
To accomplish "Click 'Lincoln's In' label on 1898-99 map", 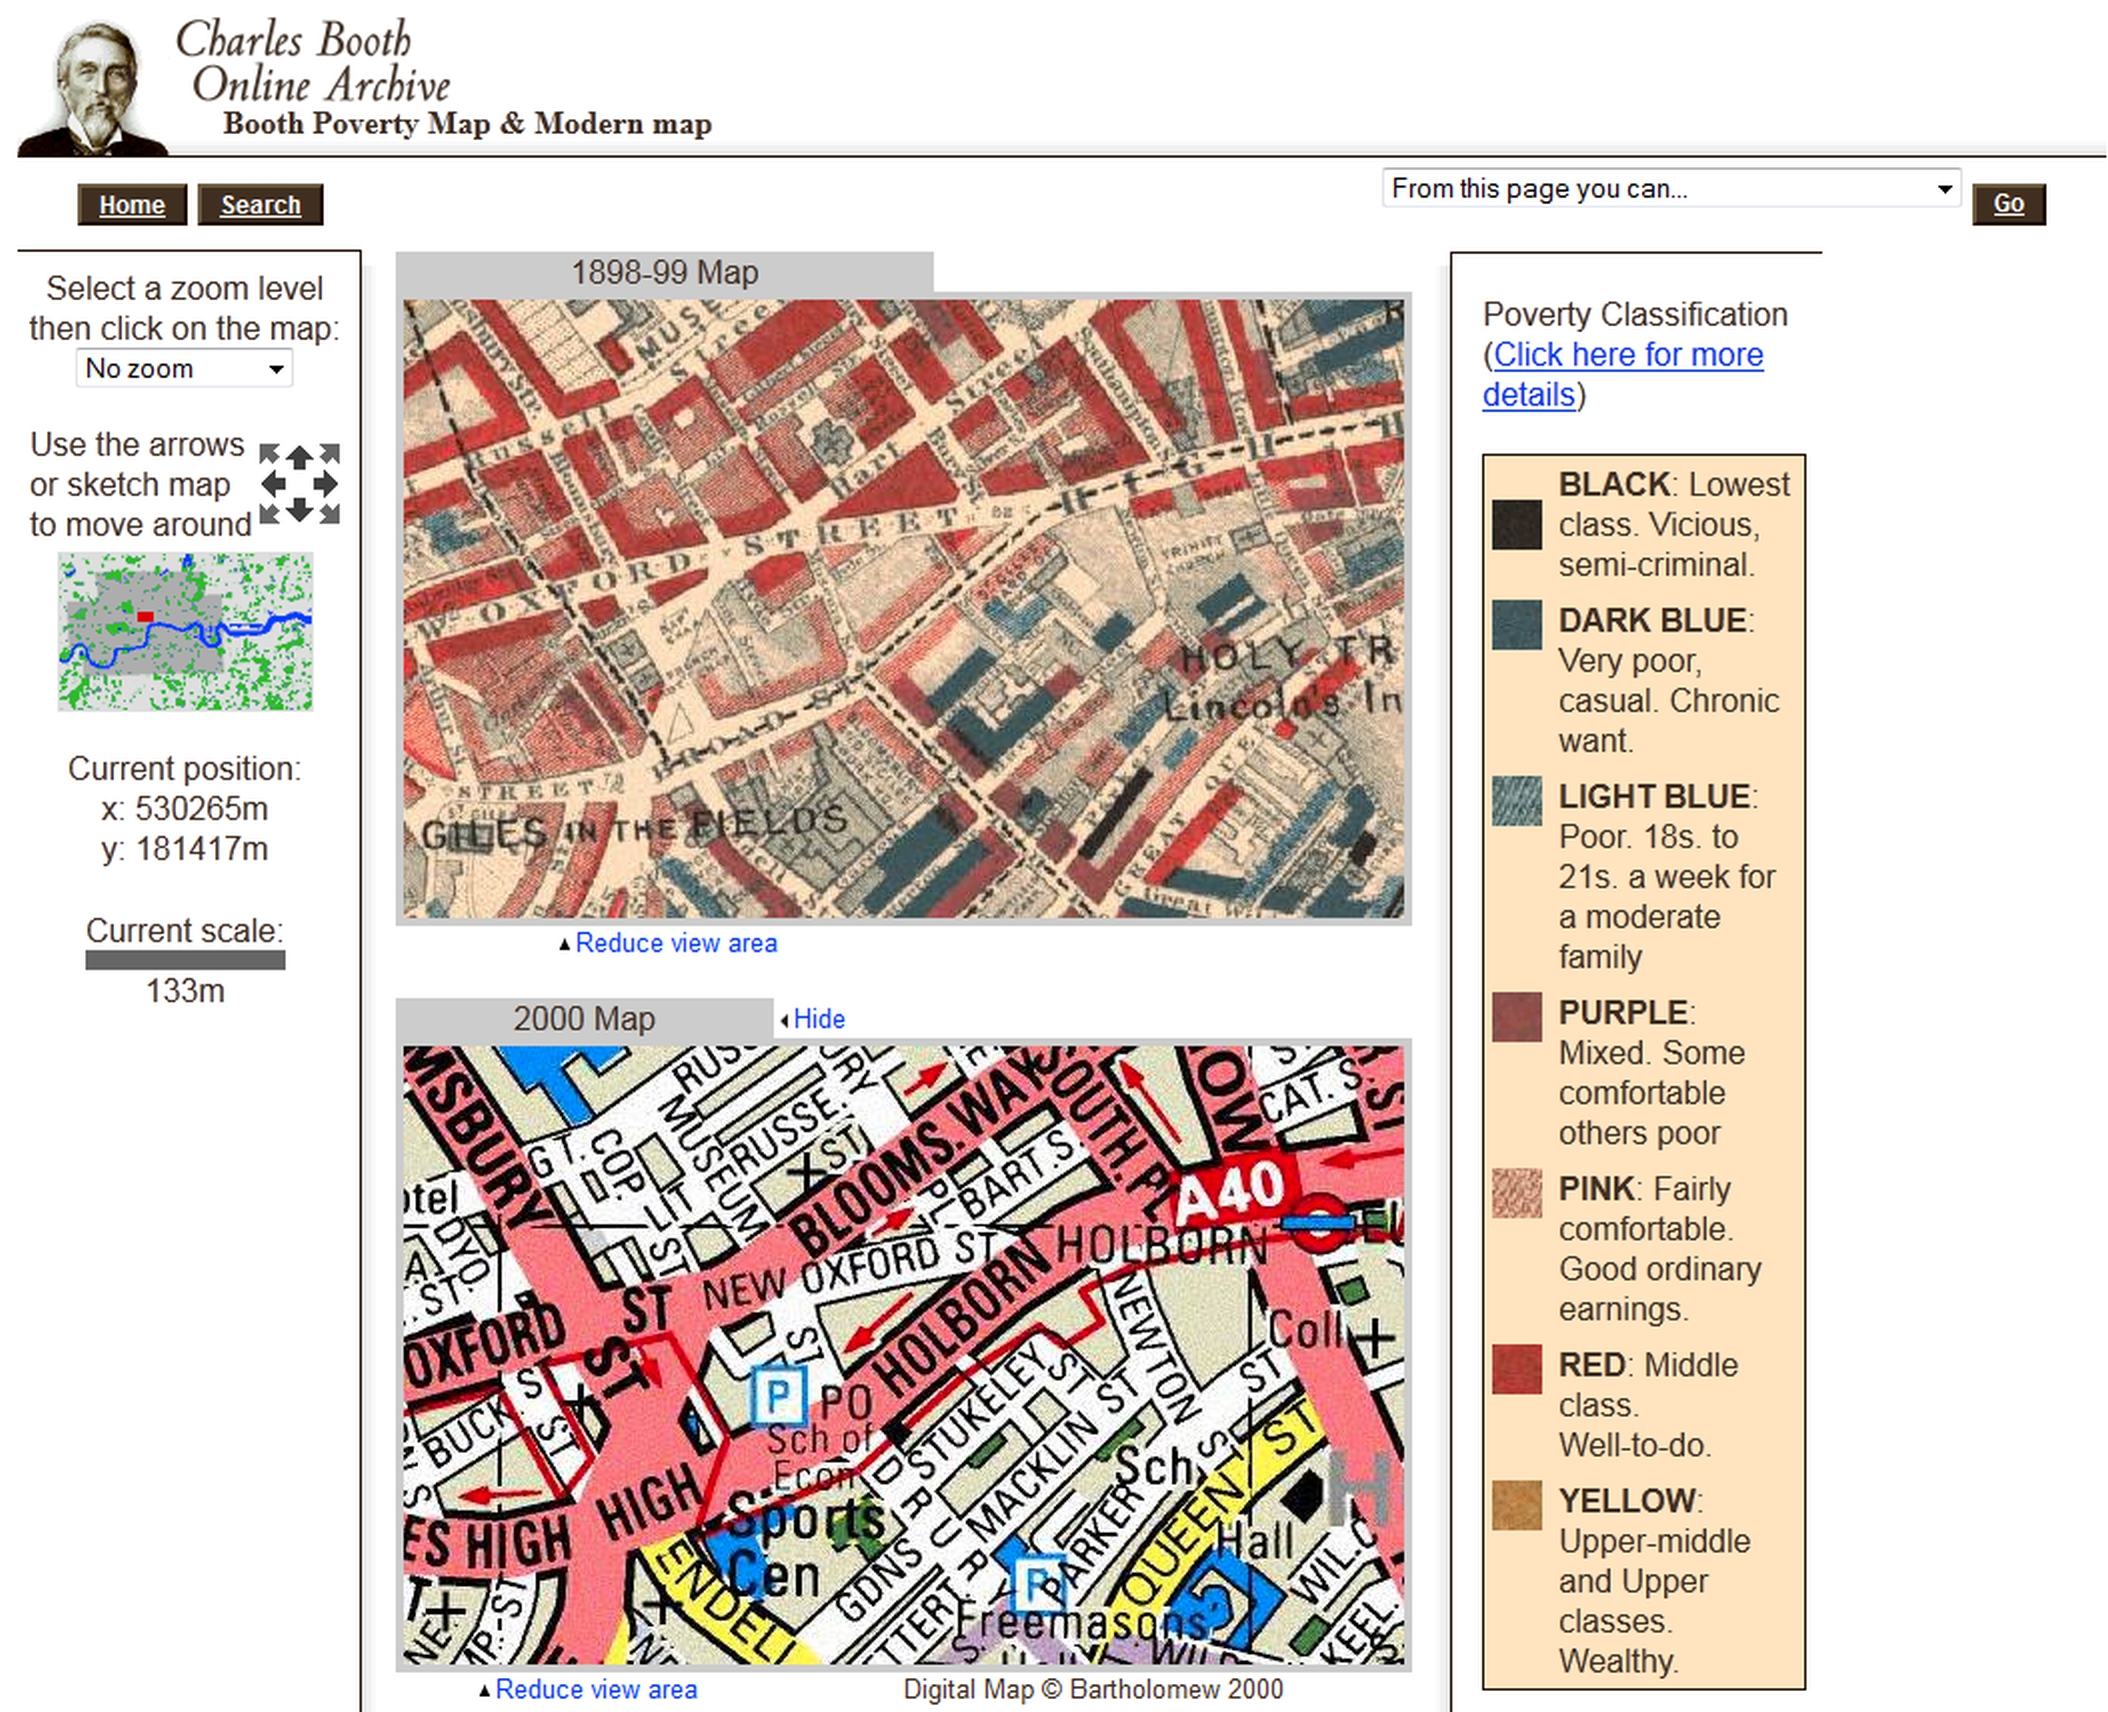I will pyautogui.click(x=1282, y=703).
